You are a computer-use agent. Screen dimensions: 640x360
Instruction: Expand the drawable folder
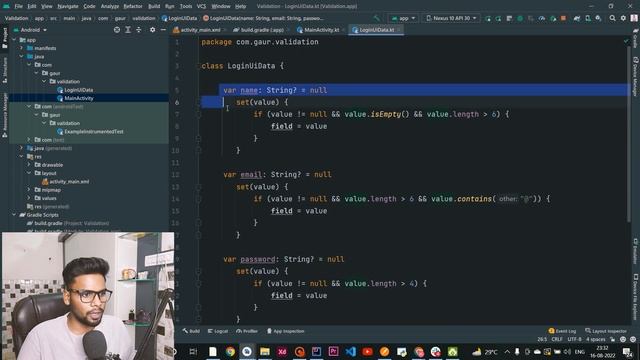pos(29,165)
